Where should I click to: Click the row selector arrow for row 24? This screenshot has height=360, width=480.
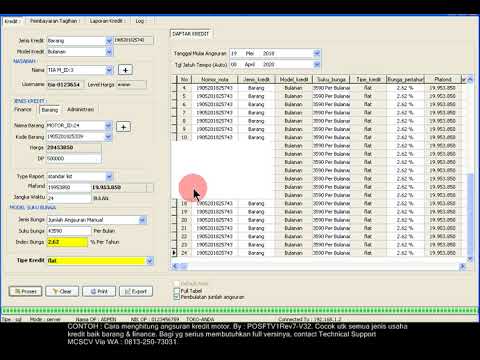coord(174,253)
